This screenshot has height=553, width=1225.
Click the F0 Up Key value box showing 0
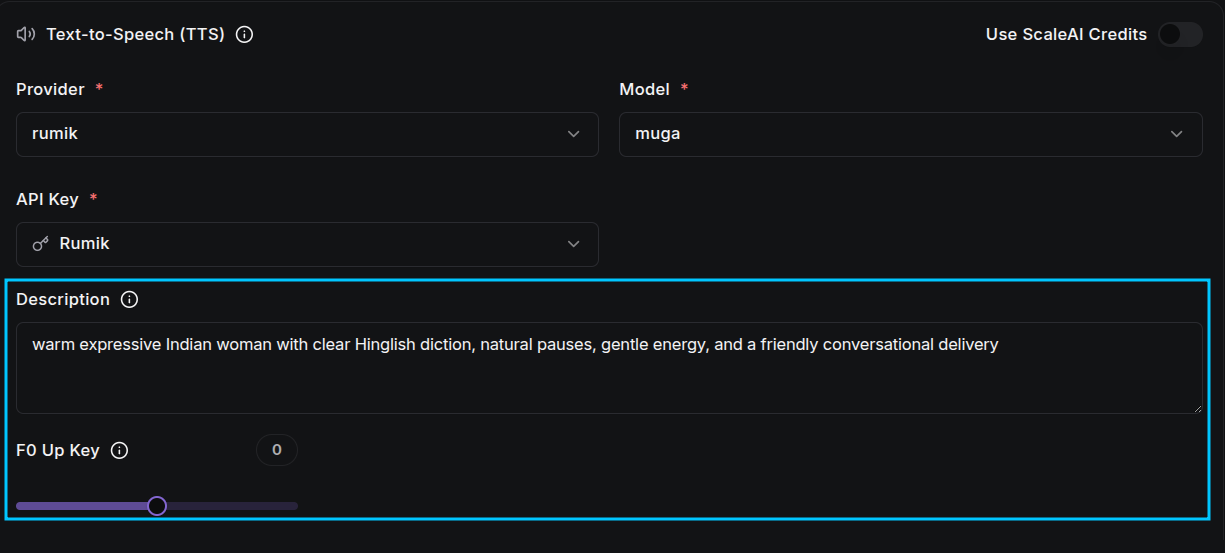click(x=277, y=450)
